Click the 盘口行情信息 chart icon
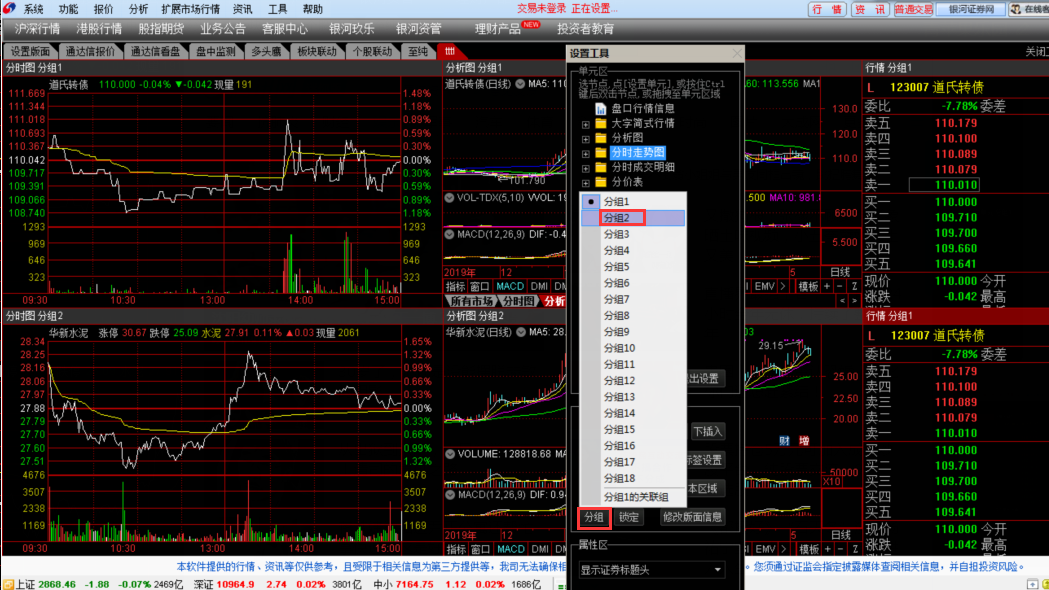The image size is (1049, 590). (x=601, y=108)
